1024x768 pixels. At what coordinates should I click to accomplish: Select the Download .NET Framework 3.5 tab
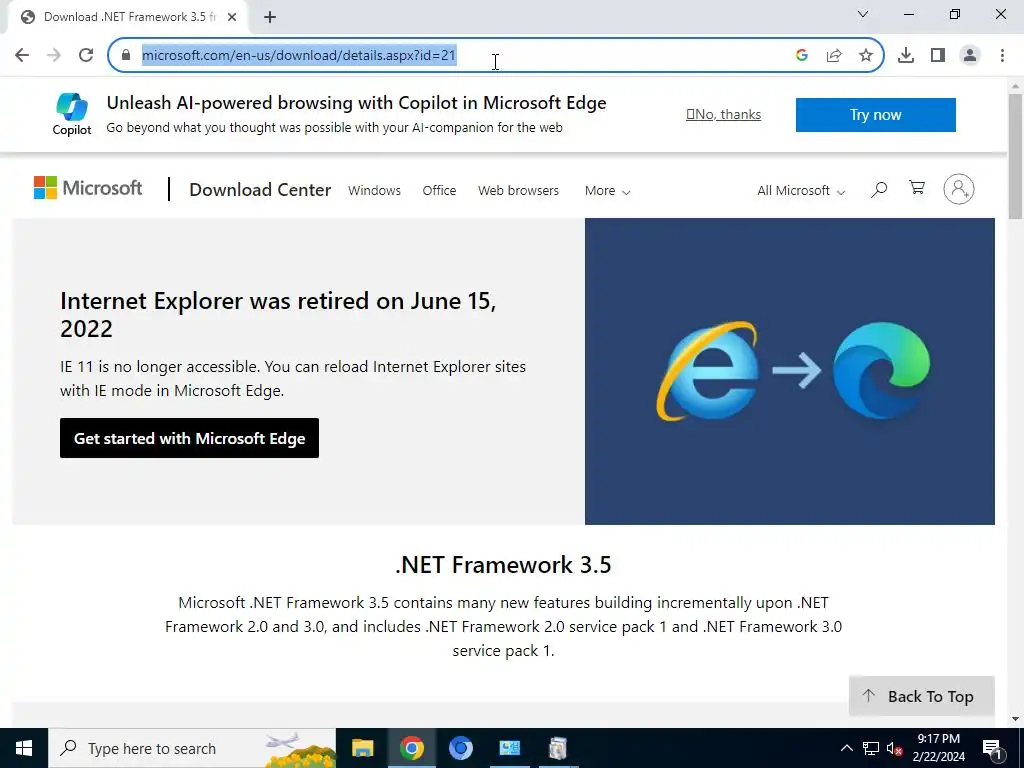[128, 17]
